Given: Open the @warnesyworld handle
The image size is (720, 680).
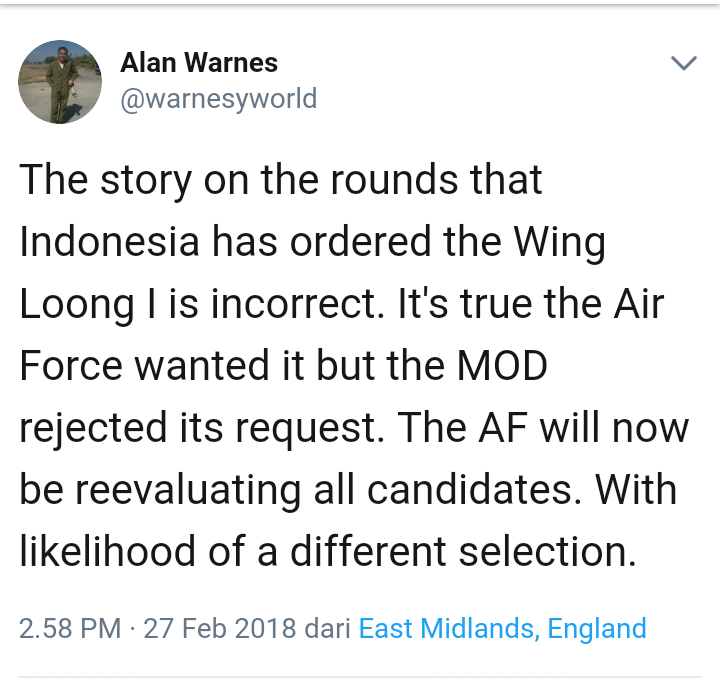Looking at the screenshot, I should 219,99.
